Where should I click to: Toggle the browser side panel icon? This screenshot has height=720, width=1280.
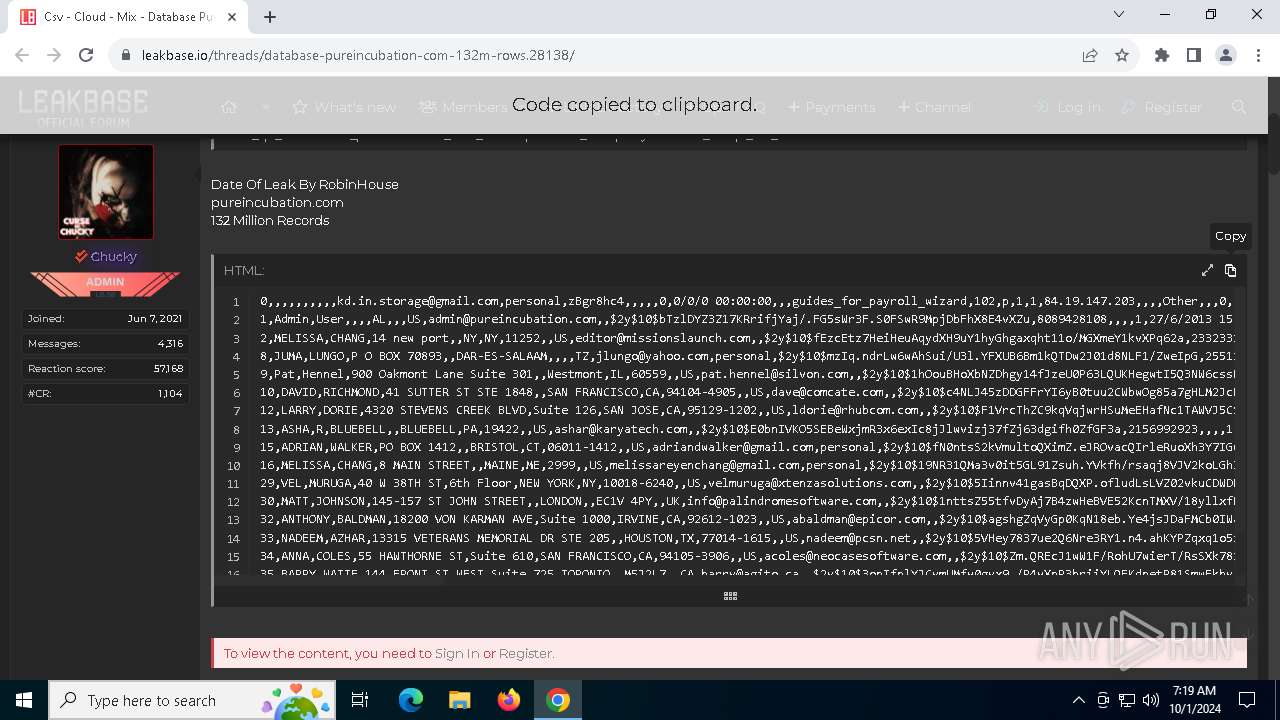pyautogui.click(x=1194, y=55)
